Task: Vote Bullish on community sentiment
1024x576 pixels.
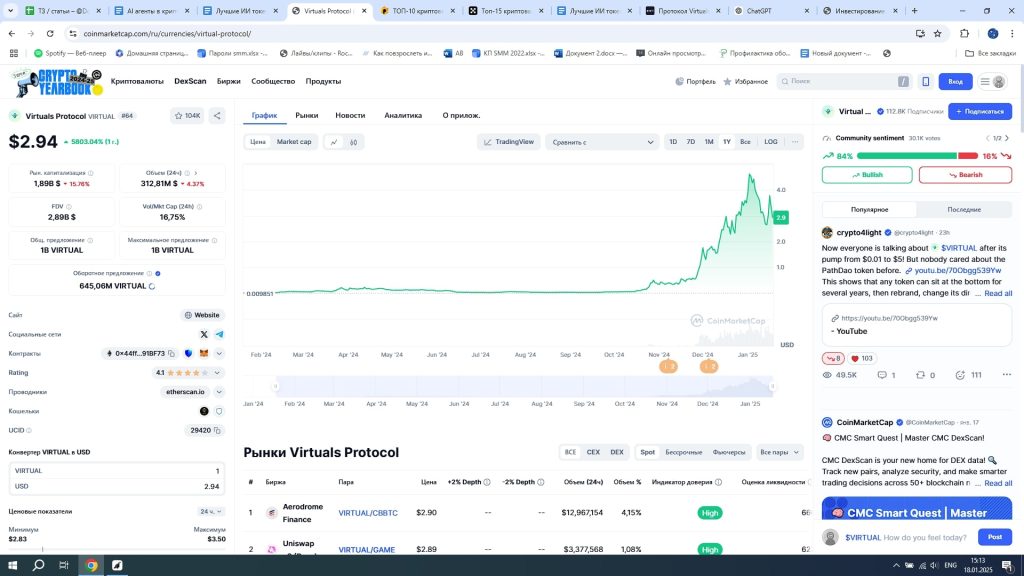Action: [x=867, y=175]
